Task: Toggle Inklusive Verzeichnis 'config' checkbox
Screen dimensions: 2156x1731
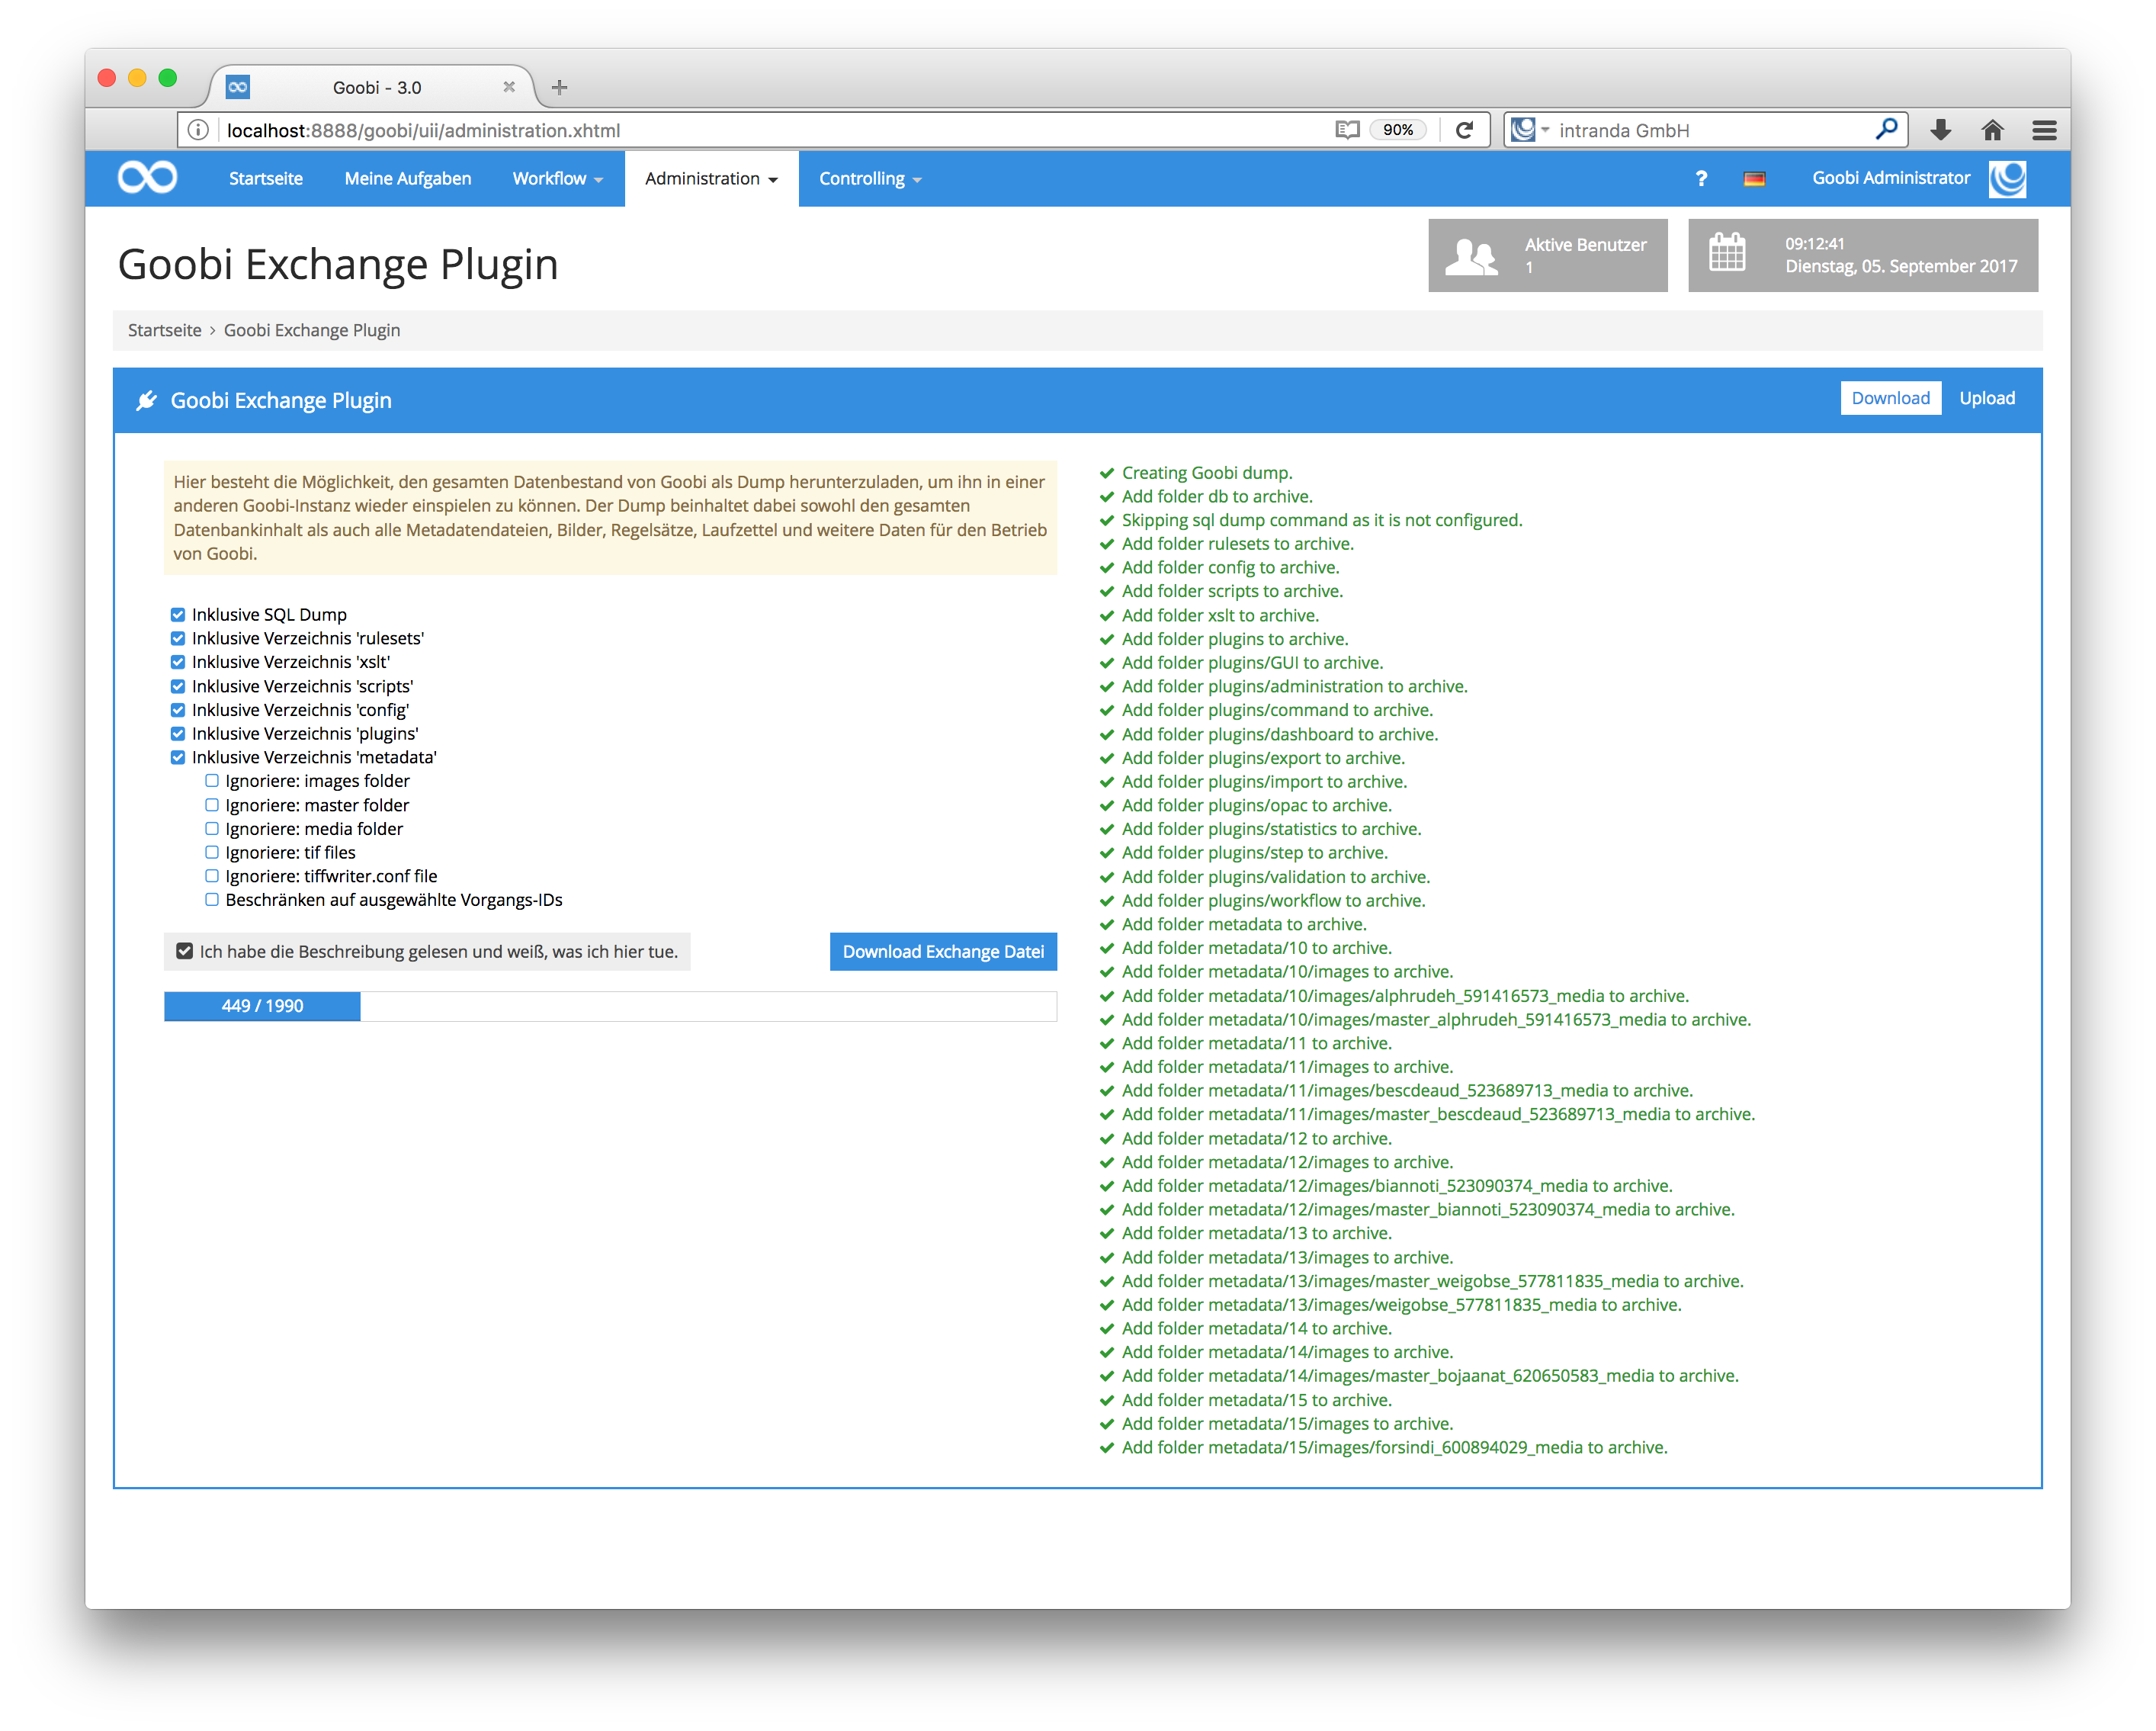Action: pos(178,710)
